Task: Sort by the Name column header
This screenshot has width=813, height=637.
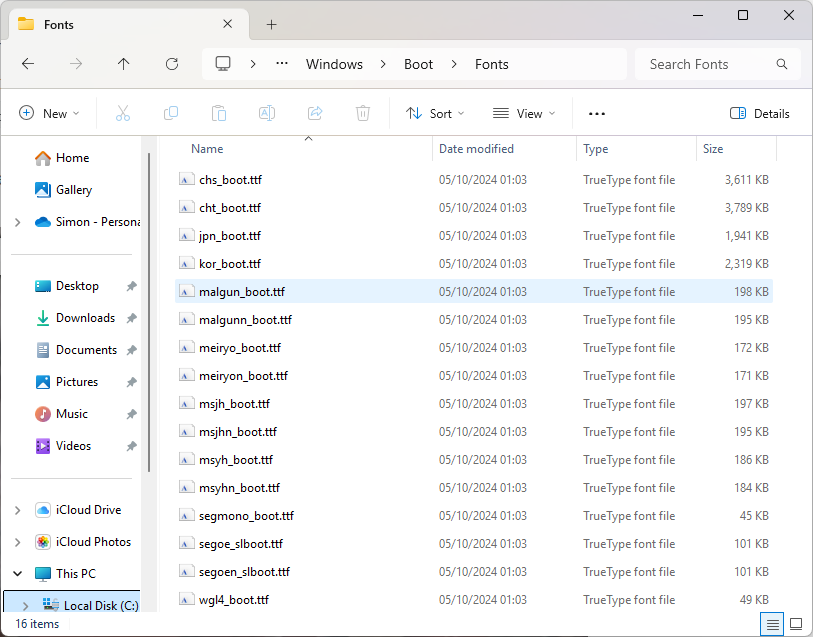Action: [303, 149]
